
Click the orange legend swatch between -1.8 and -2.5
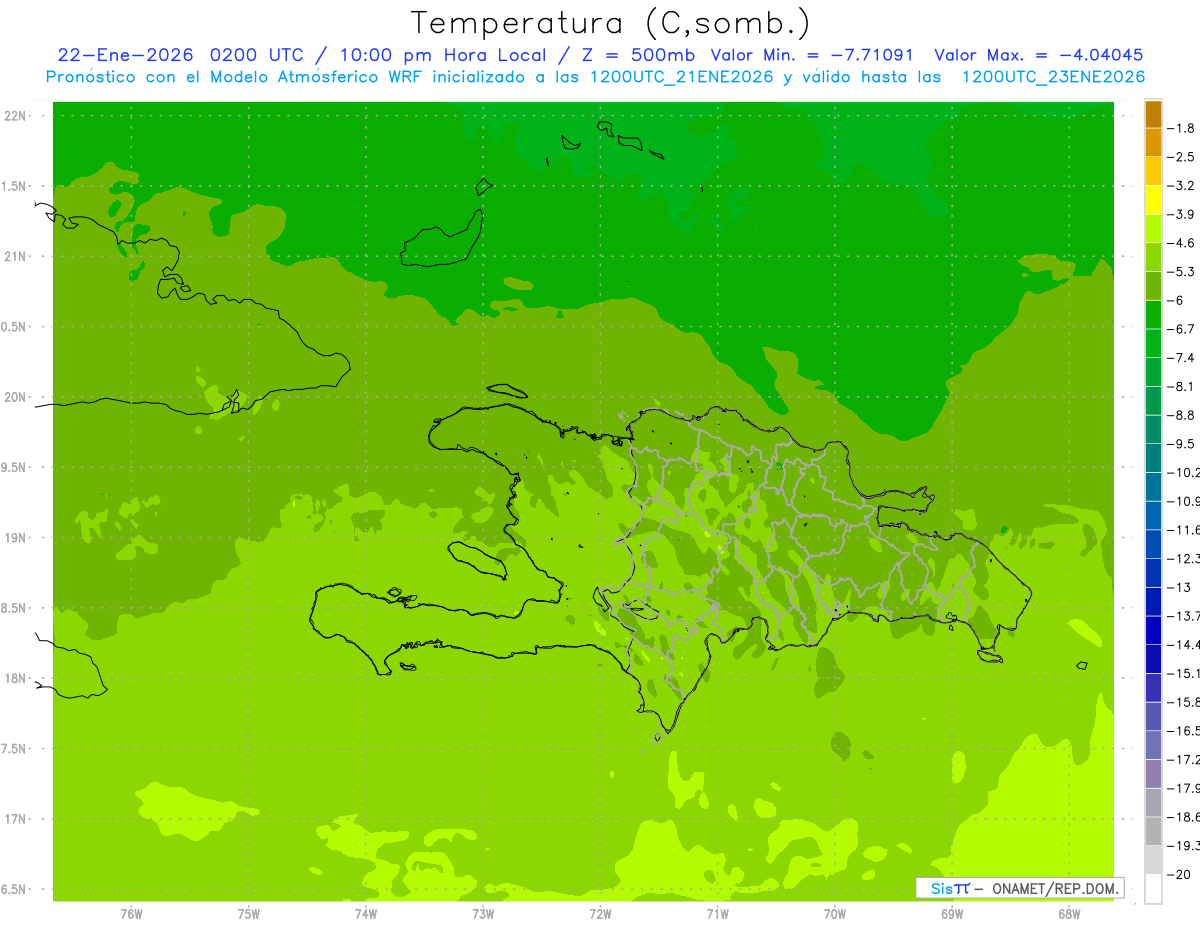click(x=1153, y=143)
